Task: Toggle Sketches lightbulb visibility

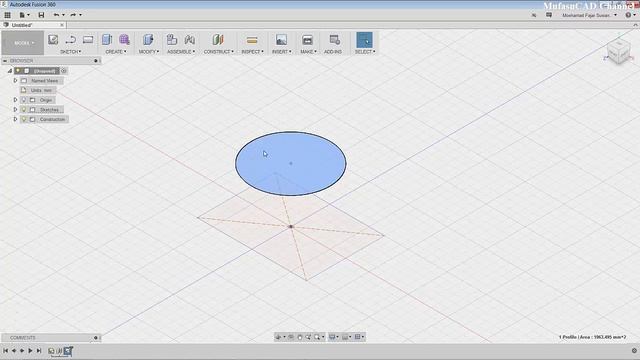Action: [24, 110]
